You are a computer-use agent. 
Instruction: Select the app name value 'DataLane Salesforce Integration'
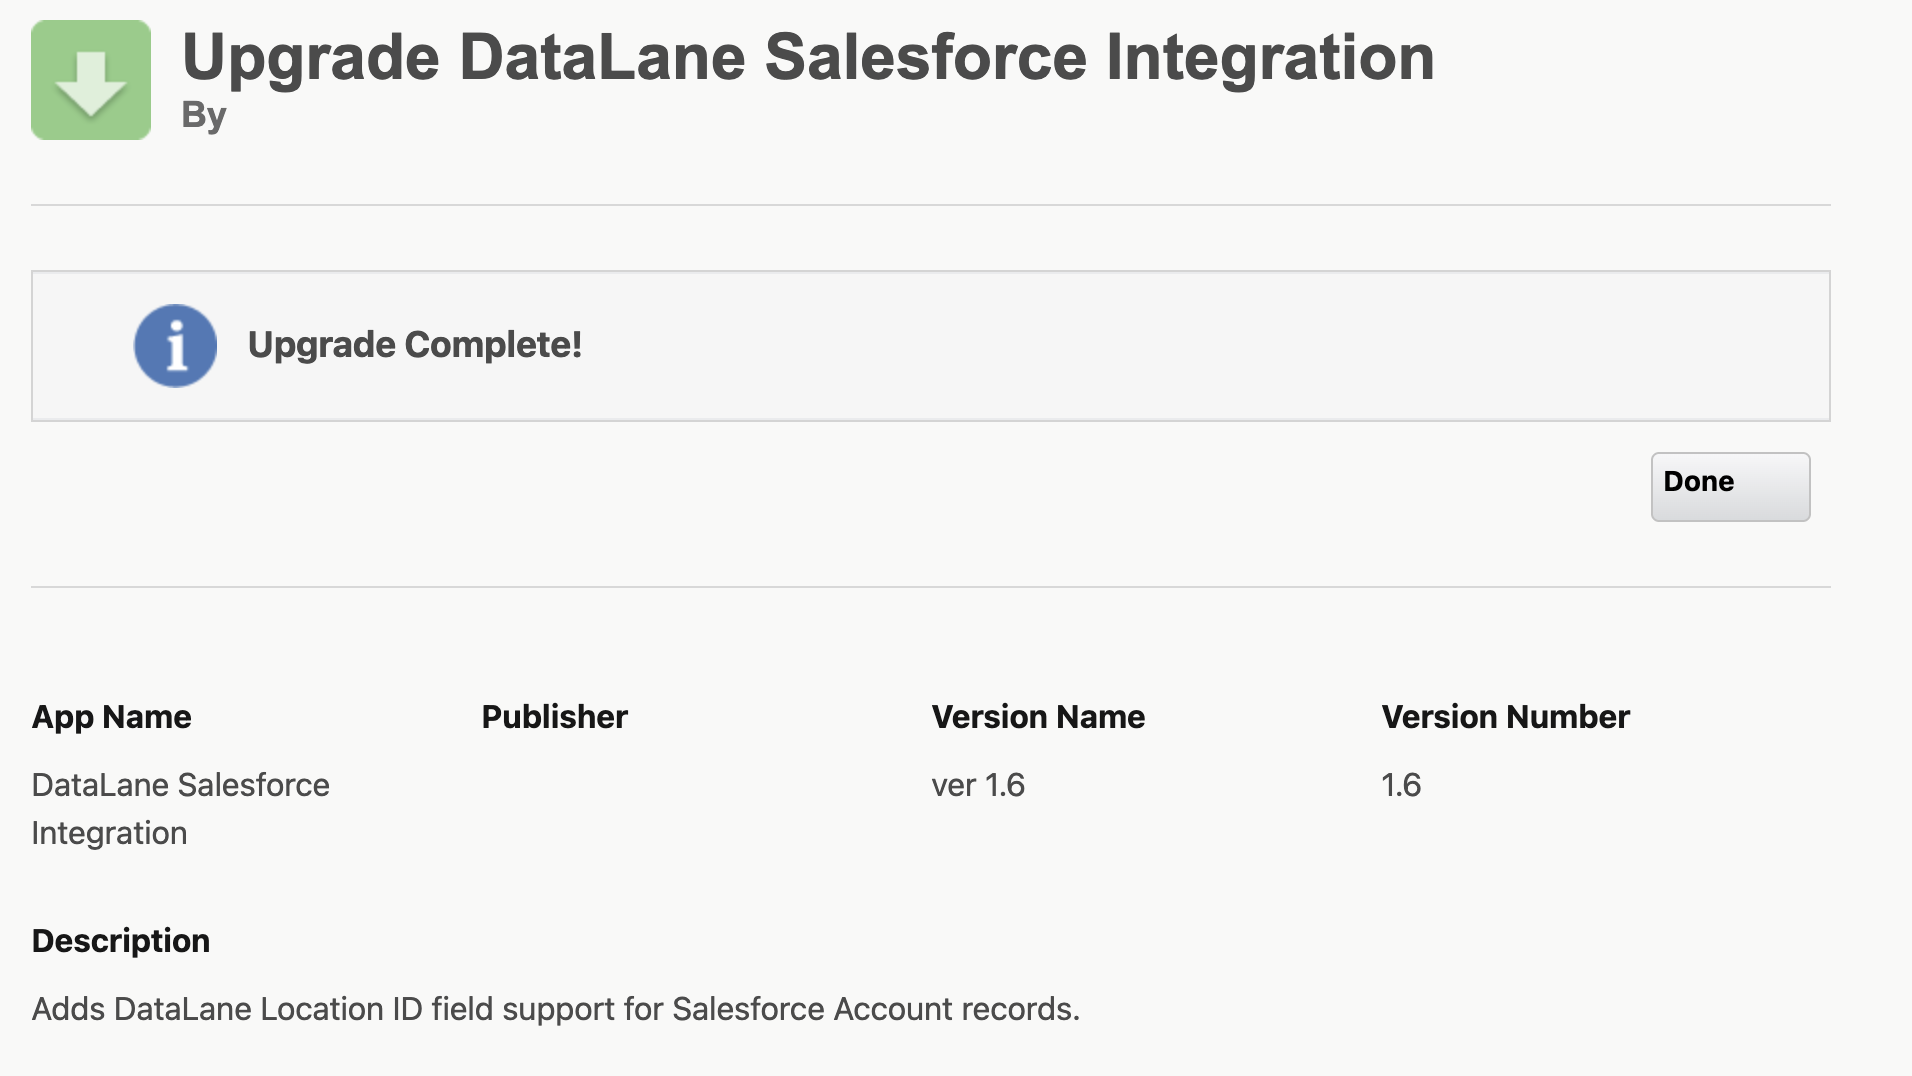180,809
